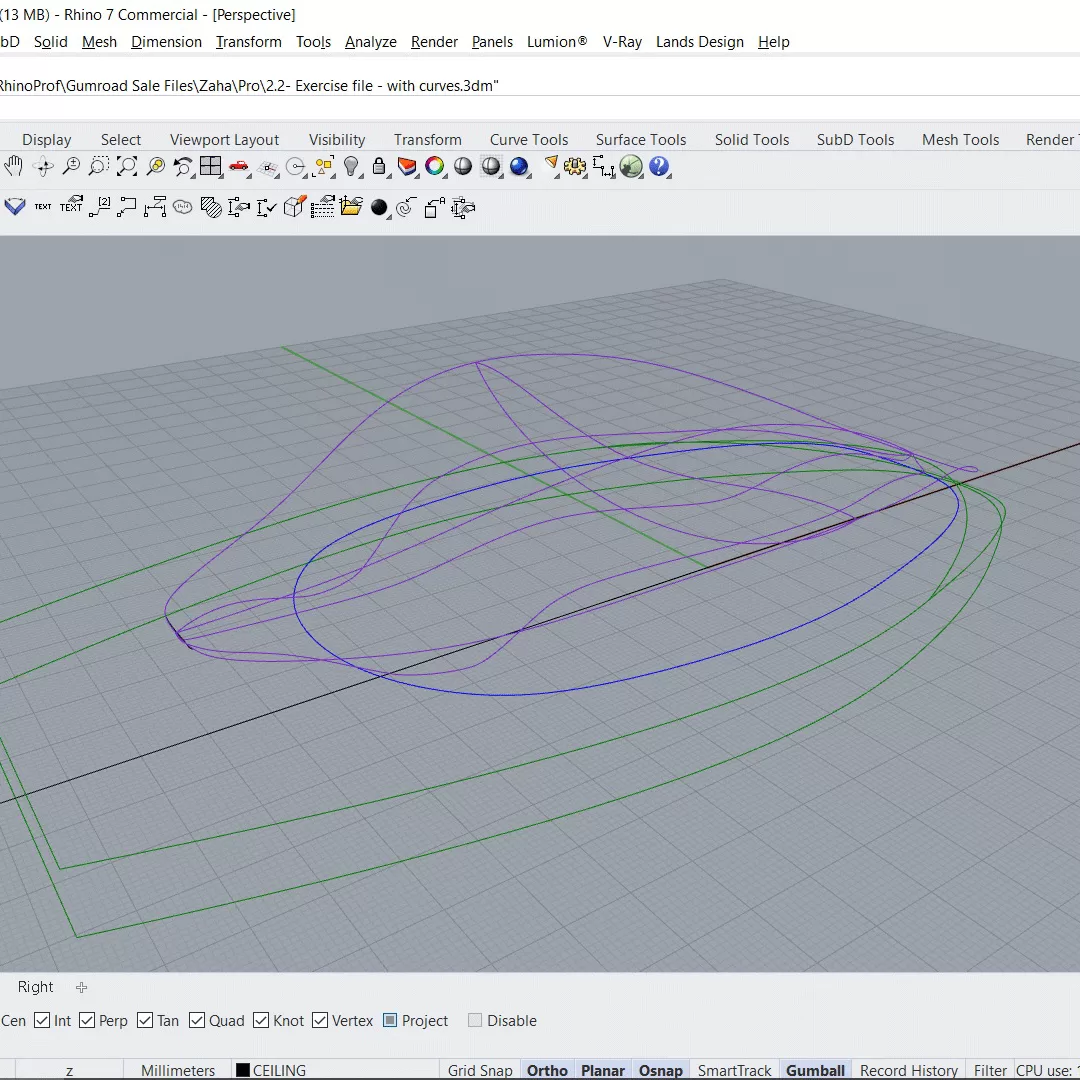Click the light bulb hide objects icon
The image size is (1080, 1080).
tap(351, 166)
